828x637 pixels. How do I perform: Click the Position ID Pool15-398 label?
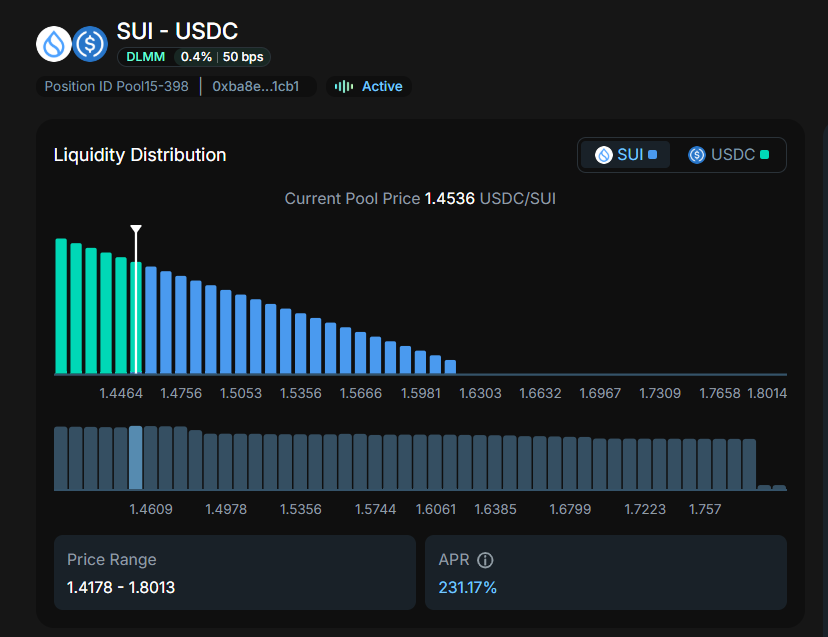pyautogui.click(x=116, y=86)
